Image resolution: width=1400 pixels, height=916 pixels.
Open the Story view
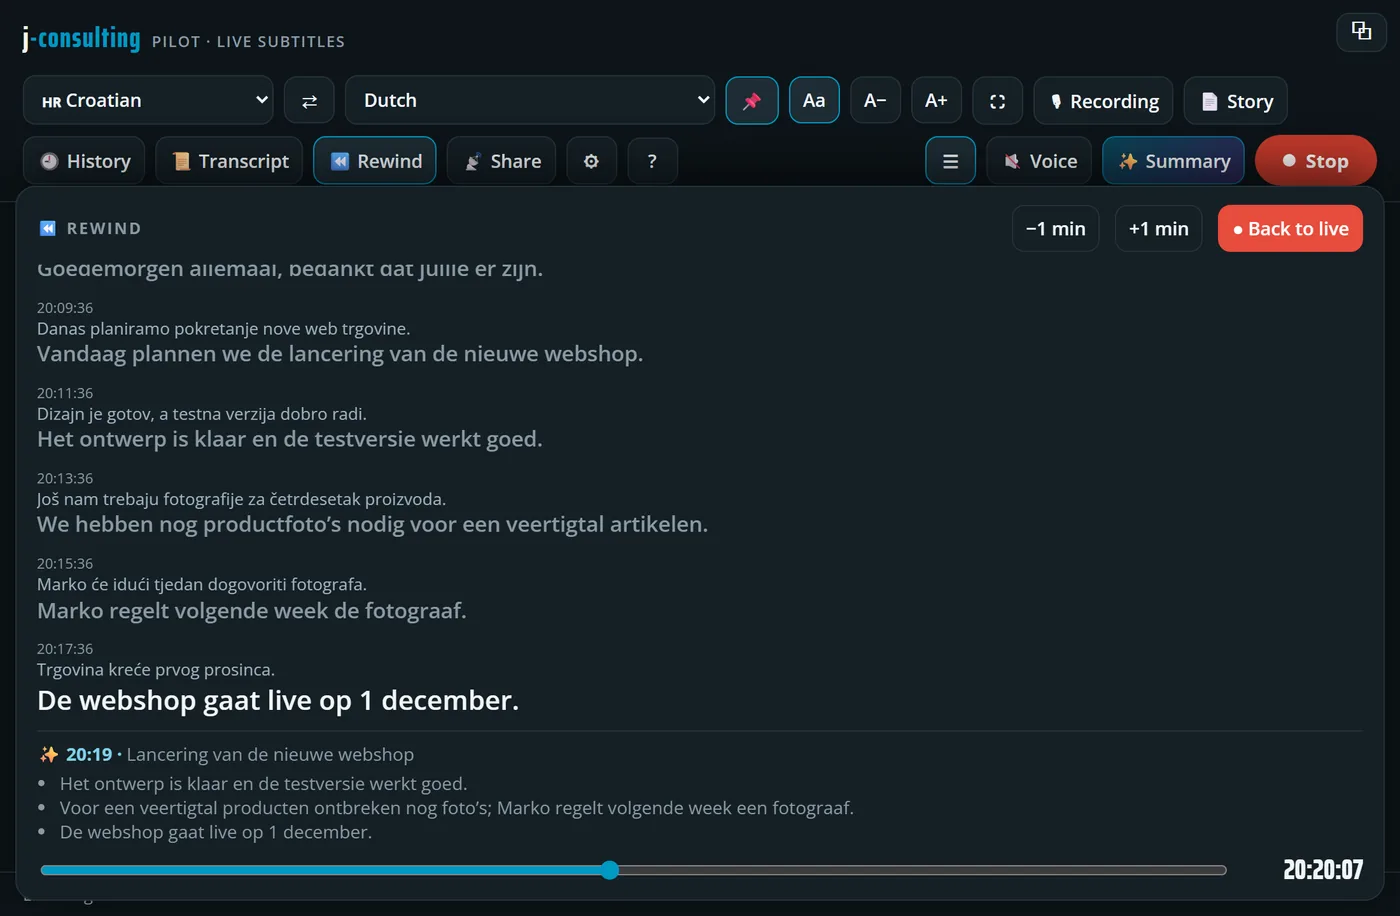[1235, 101]
